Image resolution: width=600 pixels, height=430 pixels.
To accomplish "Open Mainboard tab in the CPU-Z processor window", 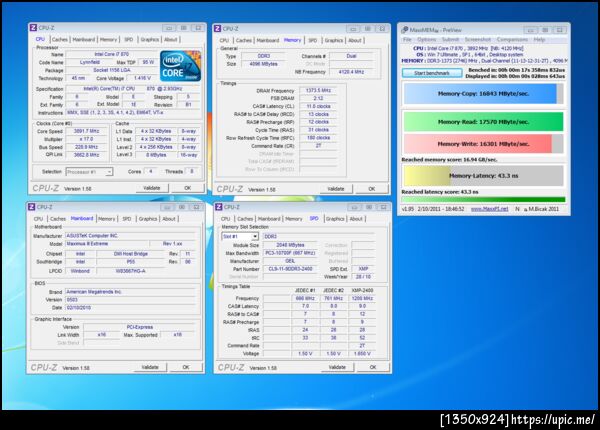I will (83, 39).
